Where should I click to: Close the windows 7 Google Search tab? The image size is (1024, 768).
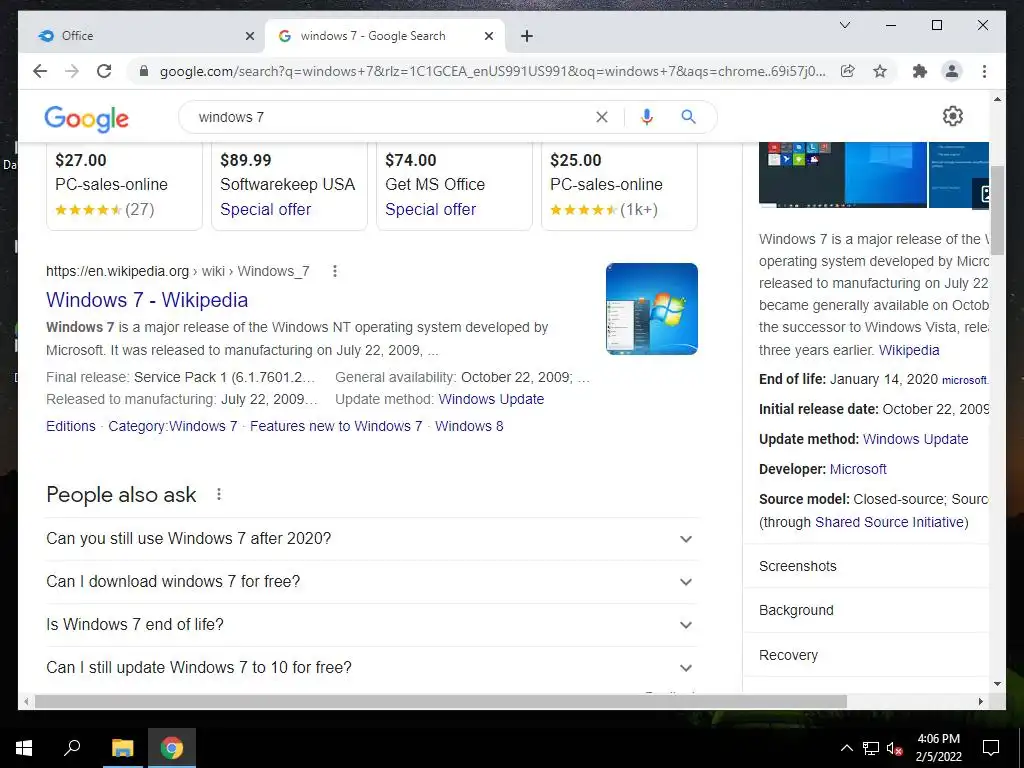coord(488,36)
